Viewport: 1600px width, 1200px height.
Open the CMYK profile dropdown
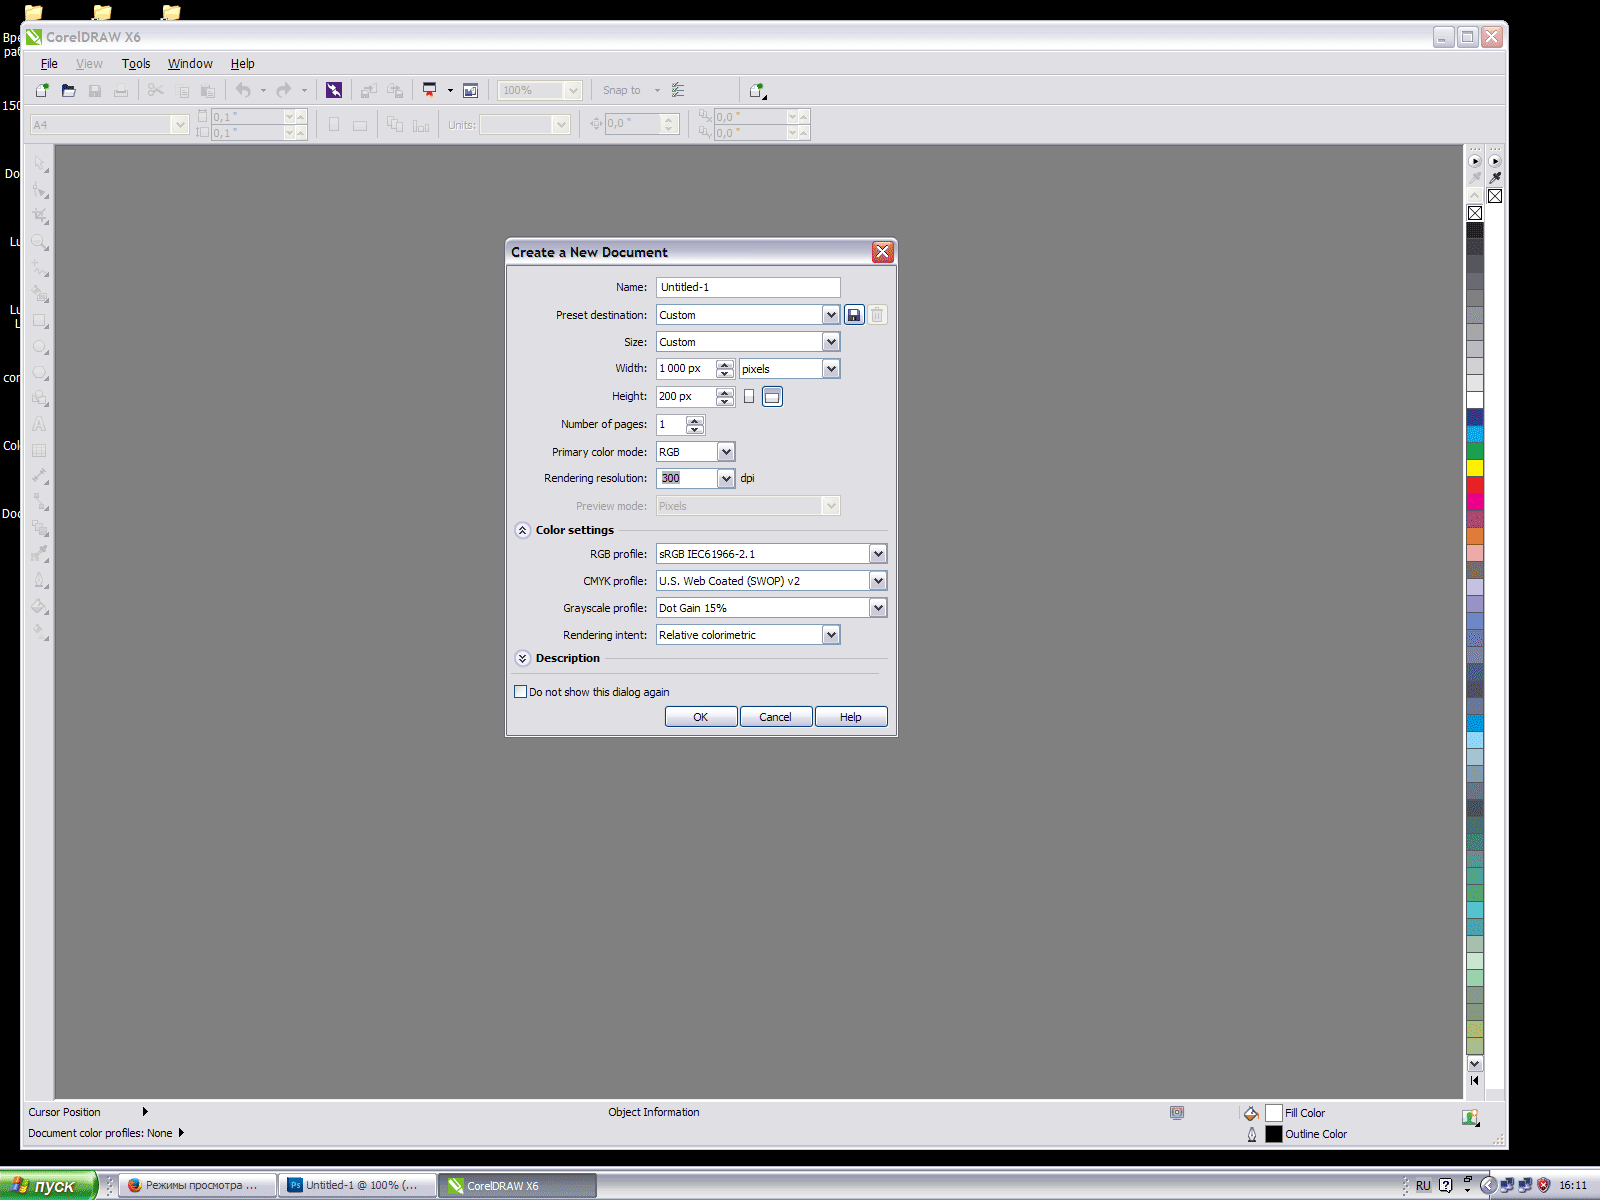coord(878,581)
